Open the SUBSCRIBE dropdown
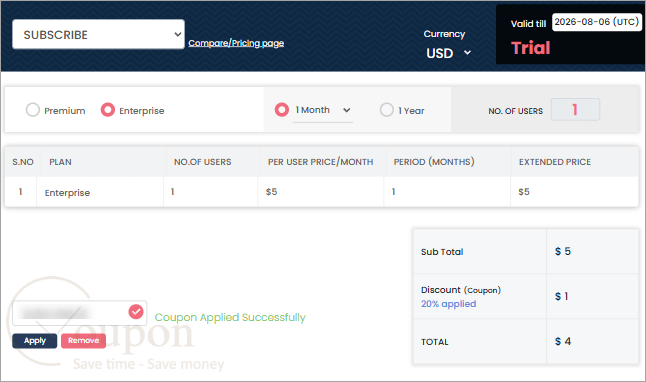The height and width of the screenshot is (382, 646). tap(98, 34)
